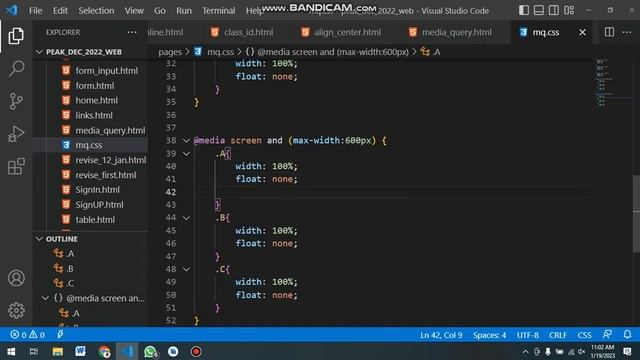Open the File menu
This screenshot has height=360, width=640.
pyautogui.click(x=36, y=11)
